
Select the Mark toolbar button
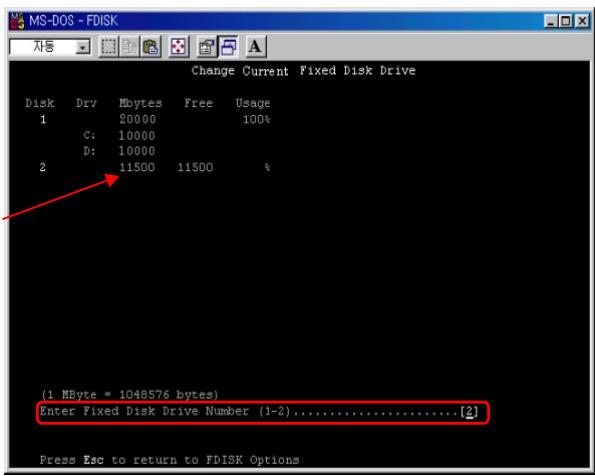pos(109,47)
